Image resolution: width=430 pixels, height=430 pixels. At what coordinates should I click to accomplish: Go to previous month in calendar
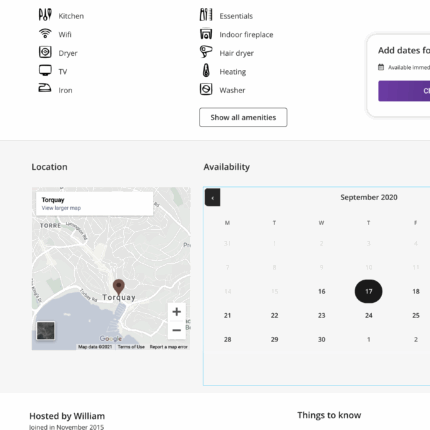coord(212,197)
